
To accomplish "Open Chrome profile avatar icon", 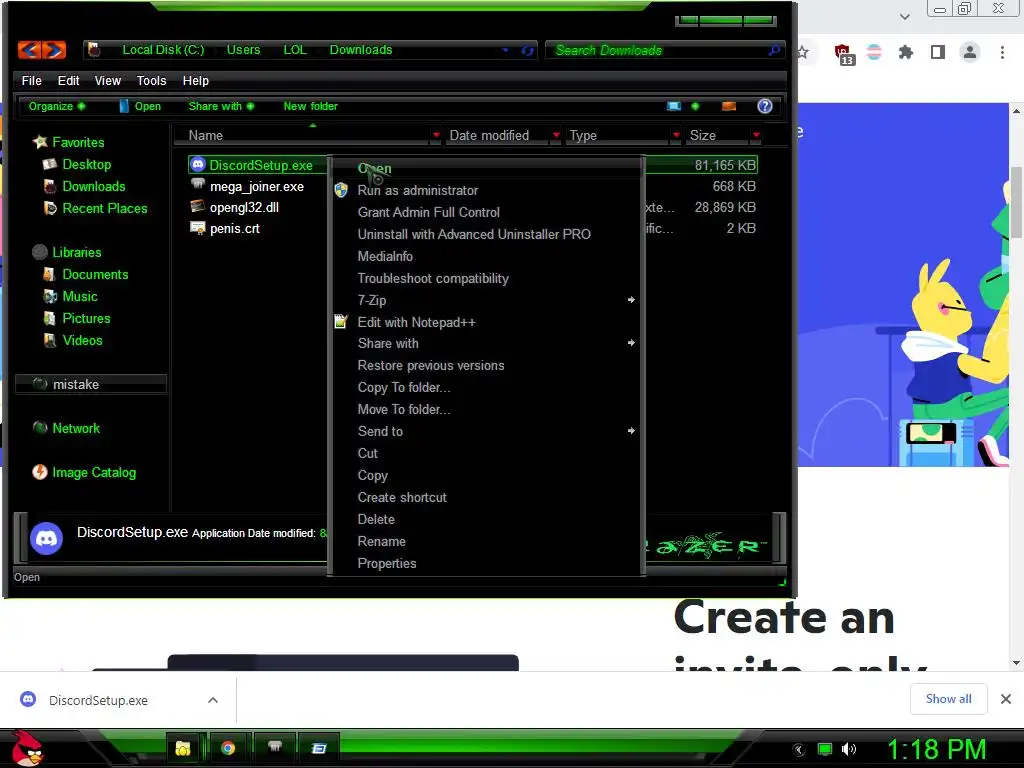I will tap(970, 52).
